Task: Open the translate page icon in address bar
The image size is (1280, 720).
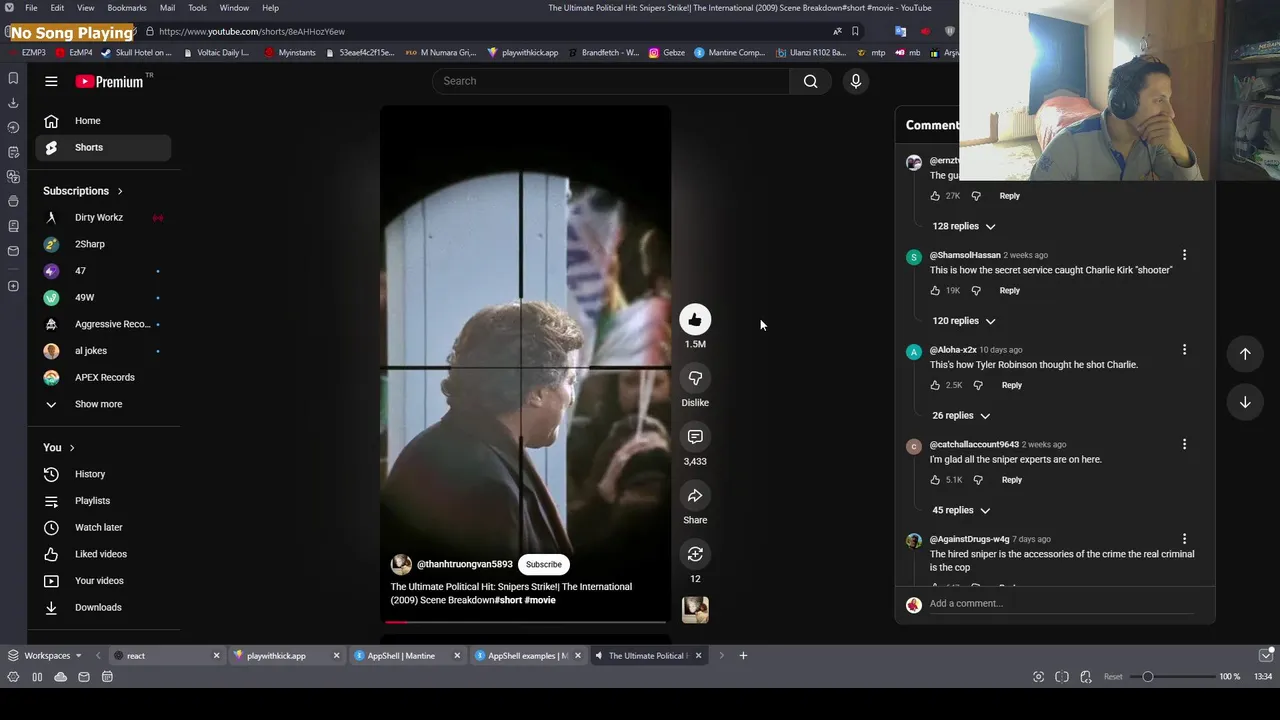Action: [x=837, y=31]
